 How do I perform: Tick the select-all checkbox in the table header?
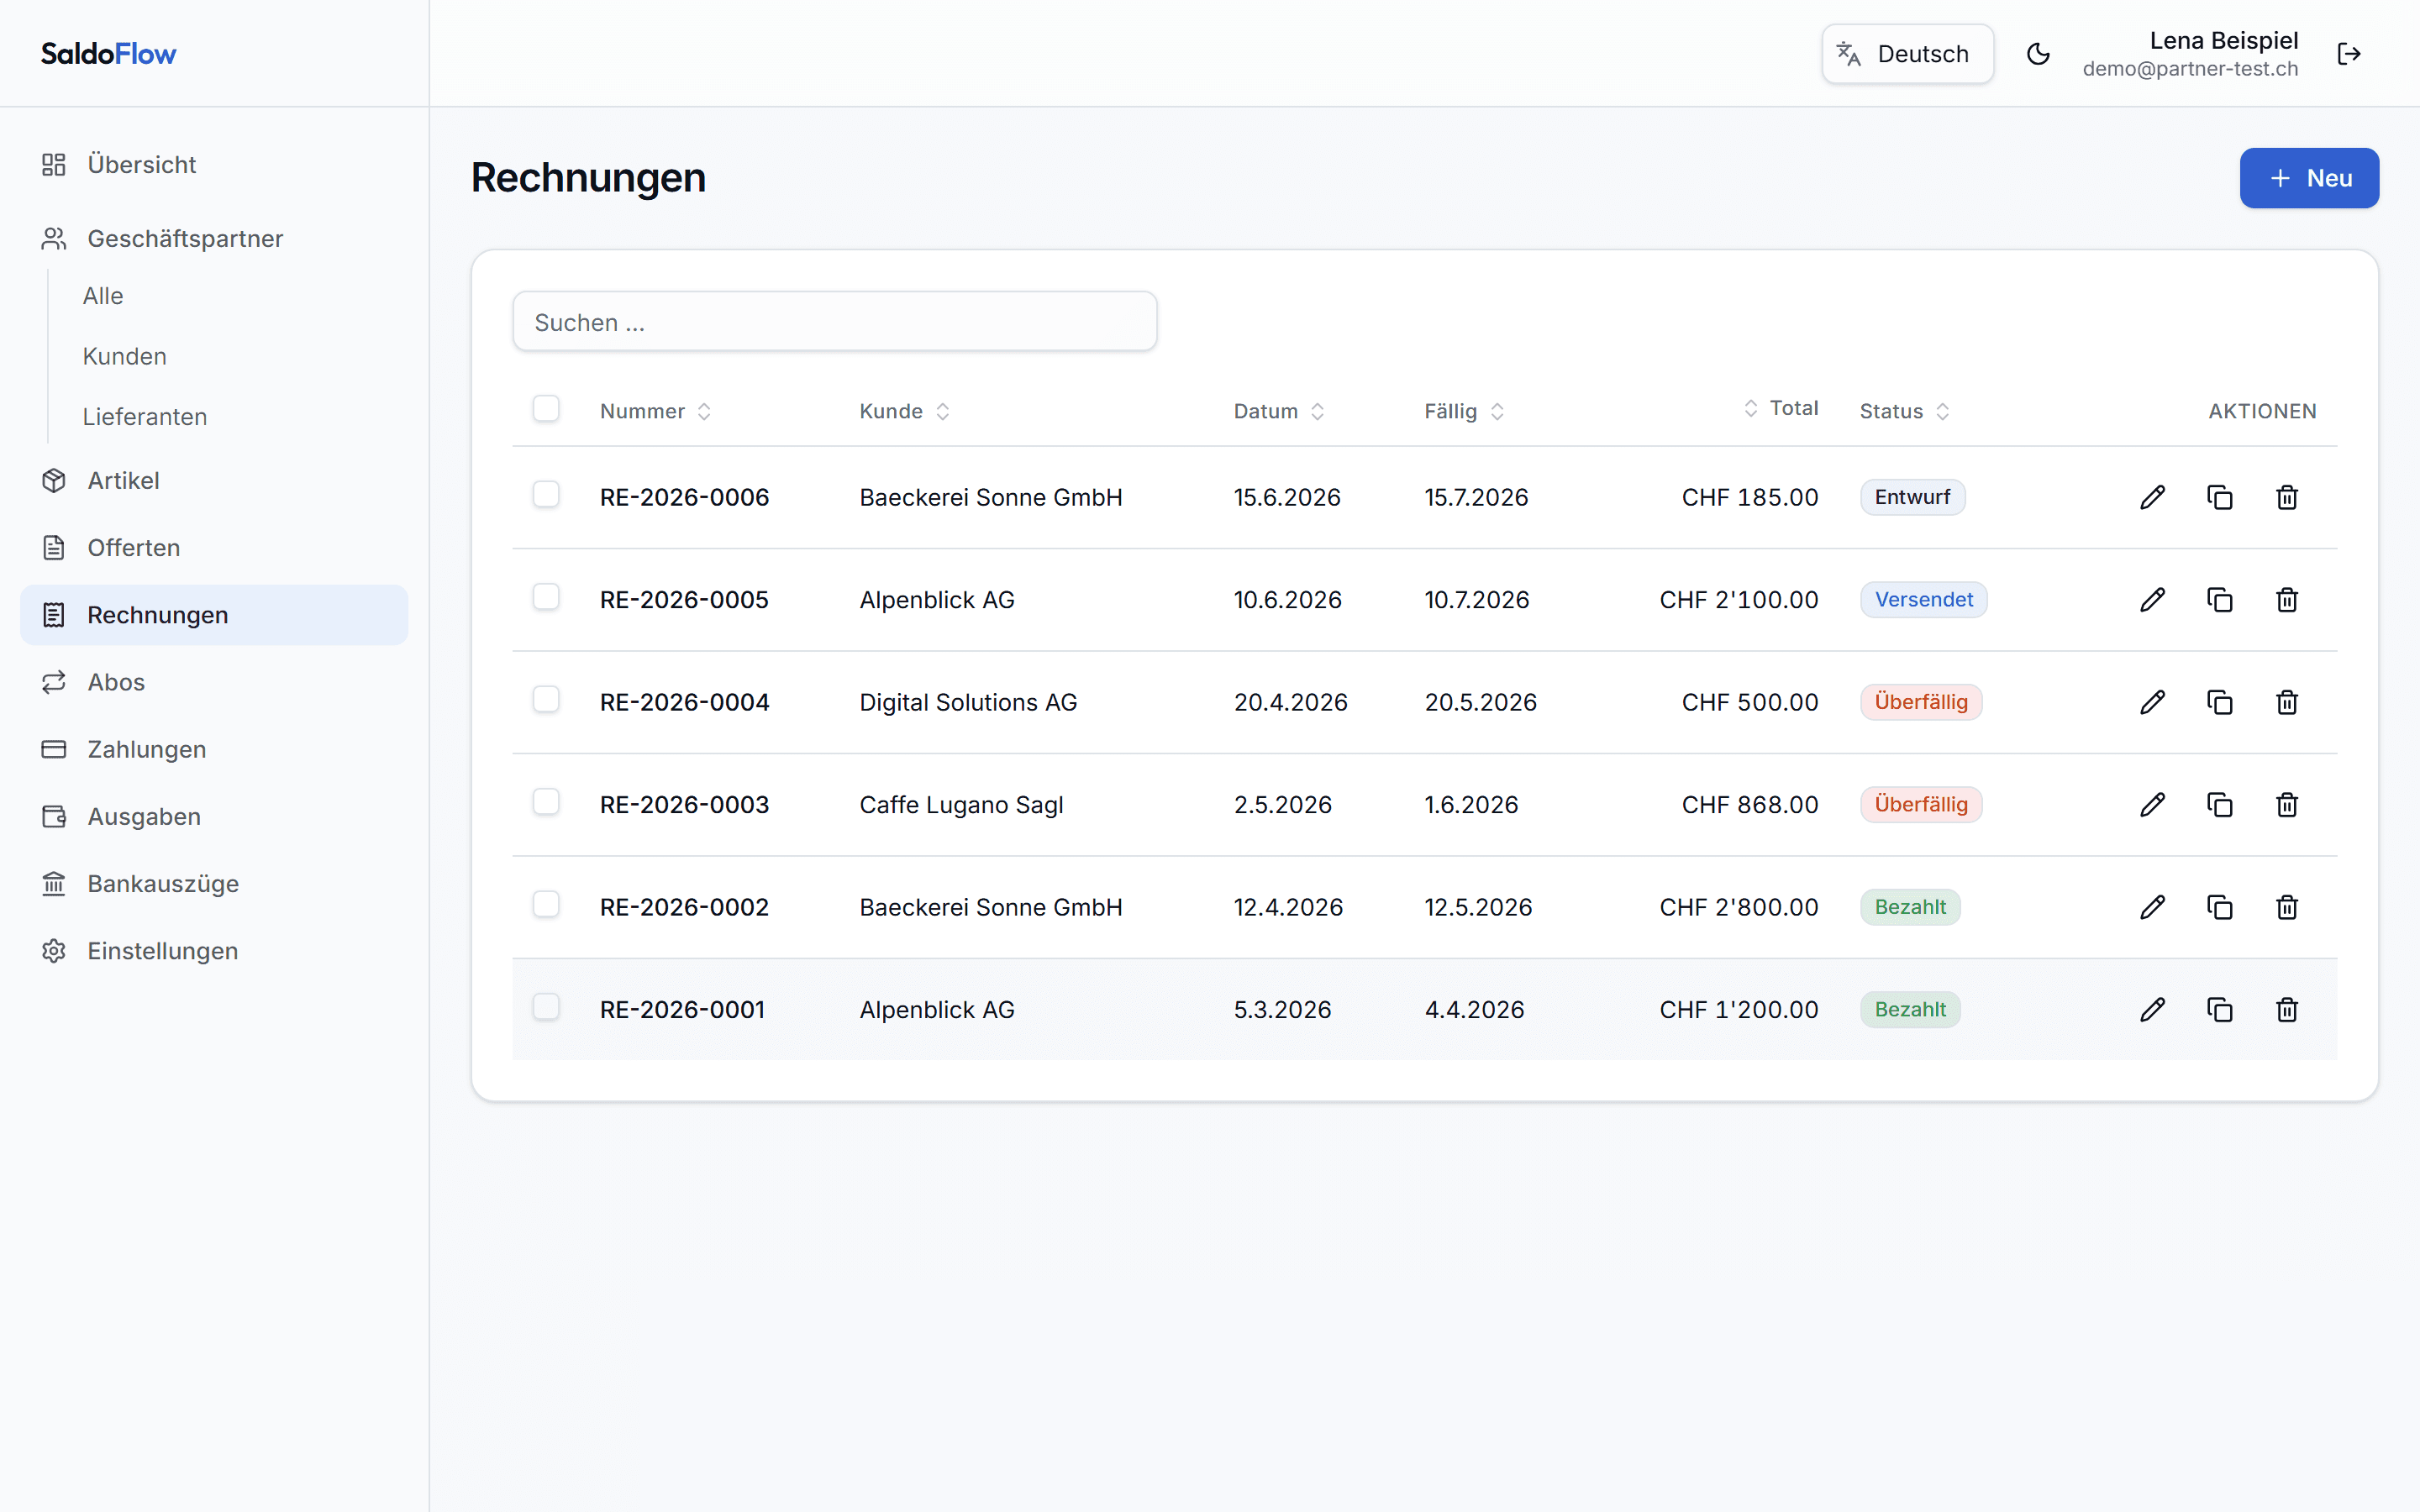tap(546, 408)
